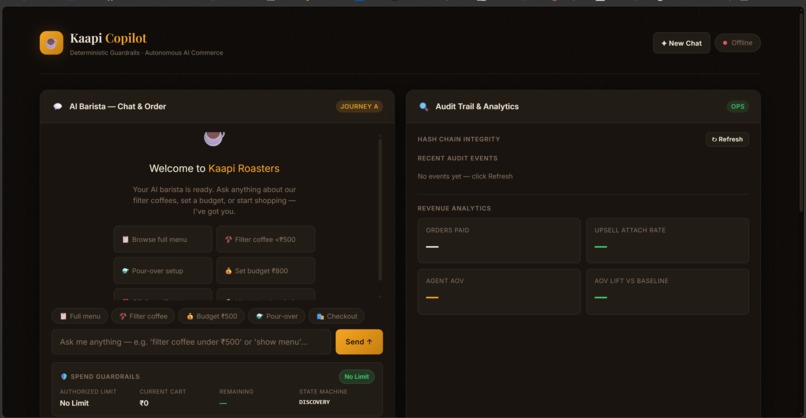The width and height of the screenshot is (806, 418).
Task: Click the AGENT AOV card
Action: 499,291
